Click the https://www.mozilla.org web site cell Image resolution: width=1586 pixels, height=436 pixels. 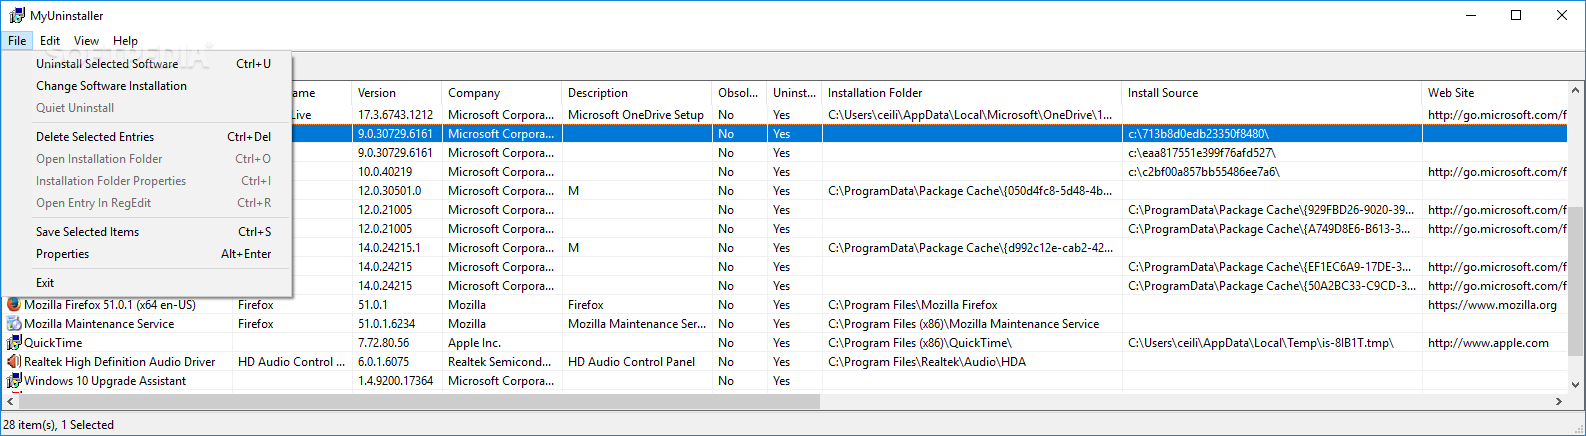point(1492,305)
